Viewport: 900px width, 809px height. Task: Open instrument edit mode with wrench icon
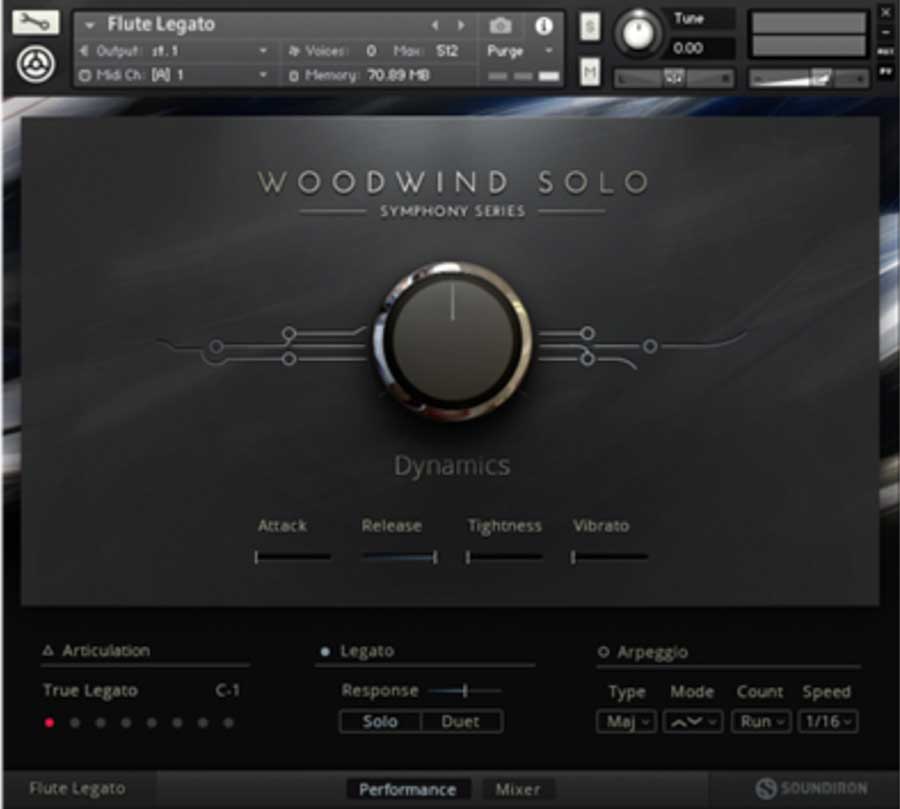pos(36,22)
